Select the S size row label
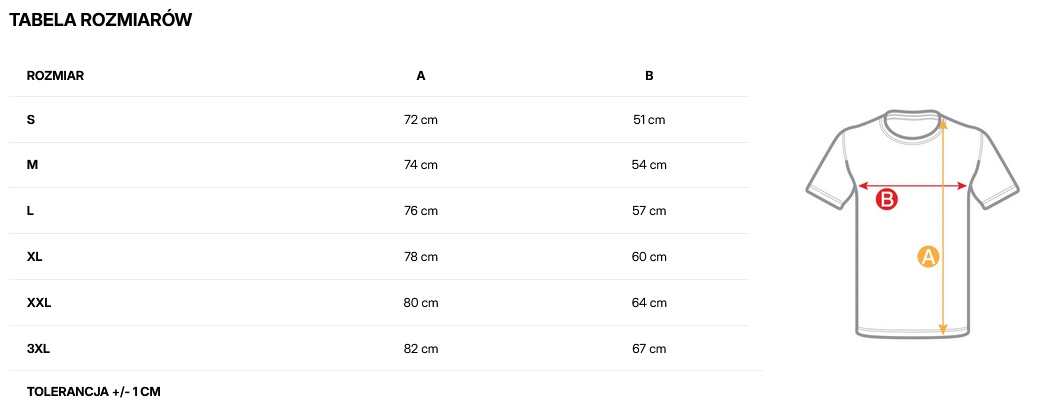Image resolution: width=1060 pixels, height=413 pixels. coord(31,120)
